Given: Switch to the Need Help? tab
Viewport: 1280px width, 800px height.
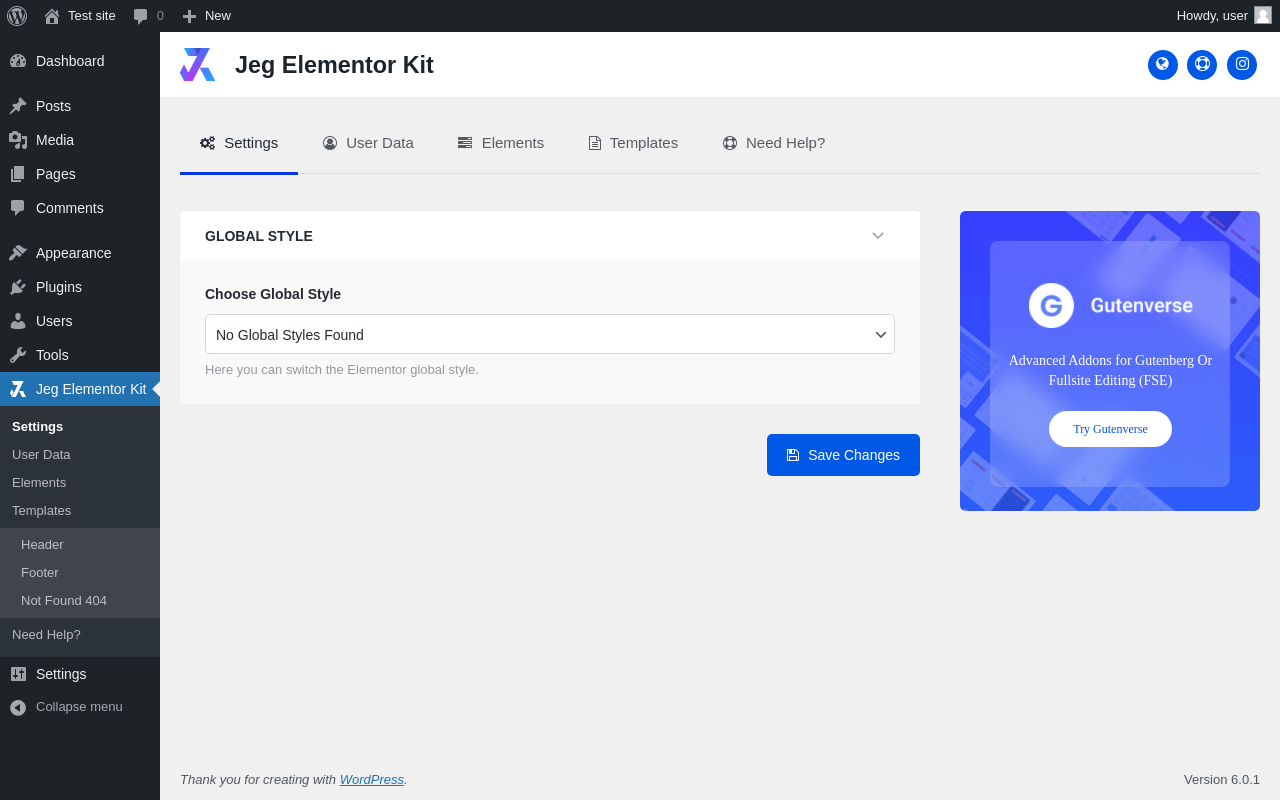Looking at the screenshot, I should point(774,143).
